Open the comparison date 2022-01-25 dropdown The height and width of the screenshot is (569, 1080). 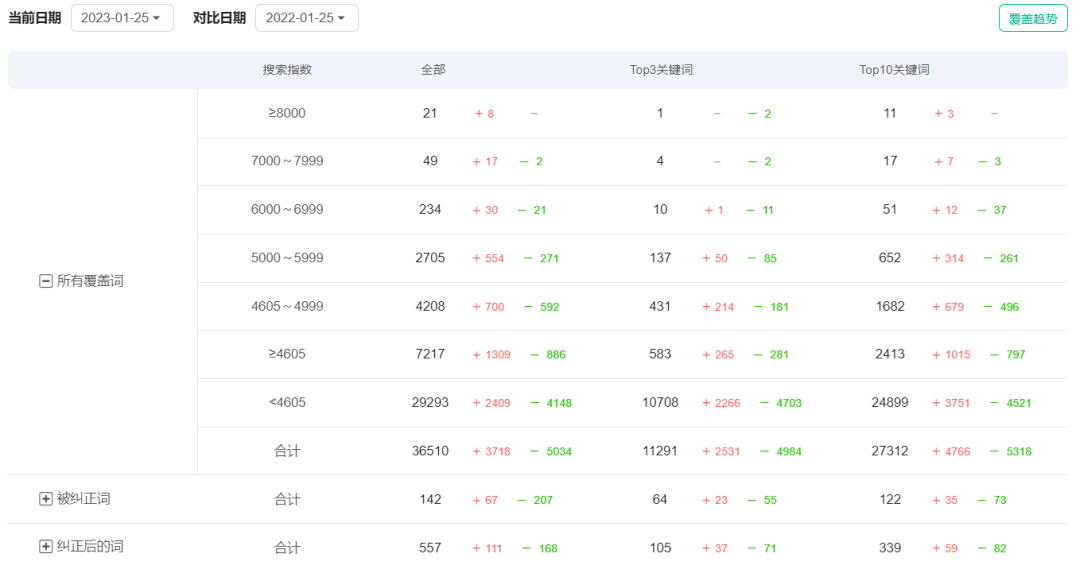306,18
